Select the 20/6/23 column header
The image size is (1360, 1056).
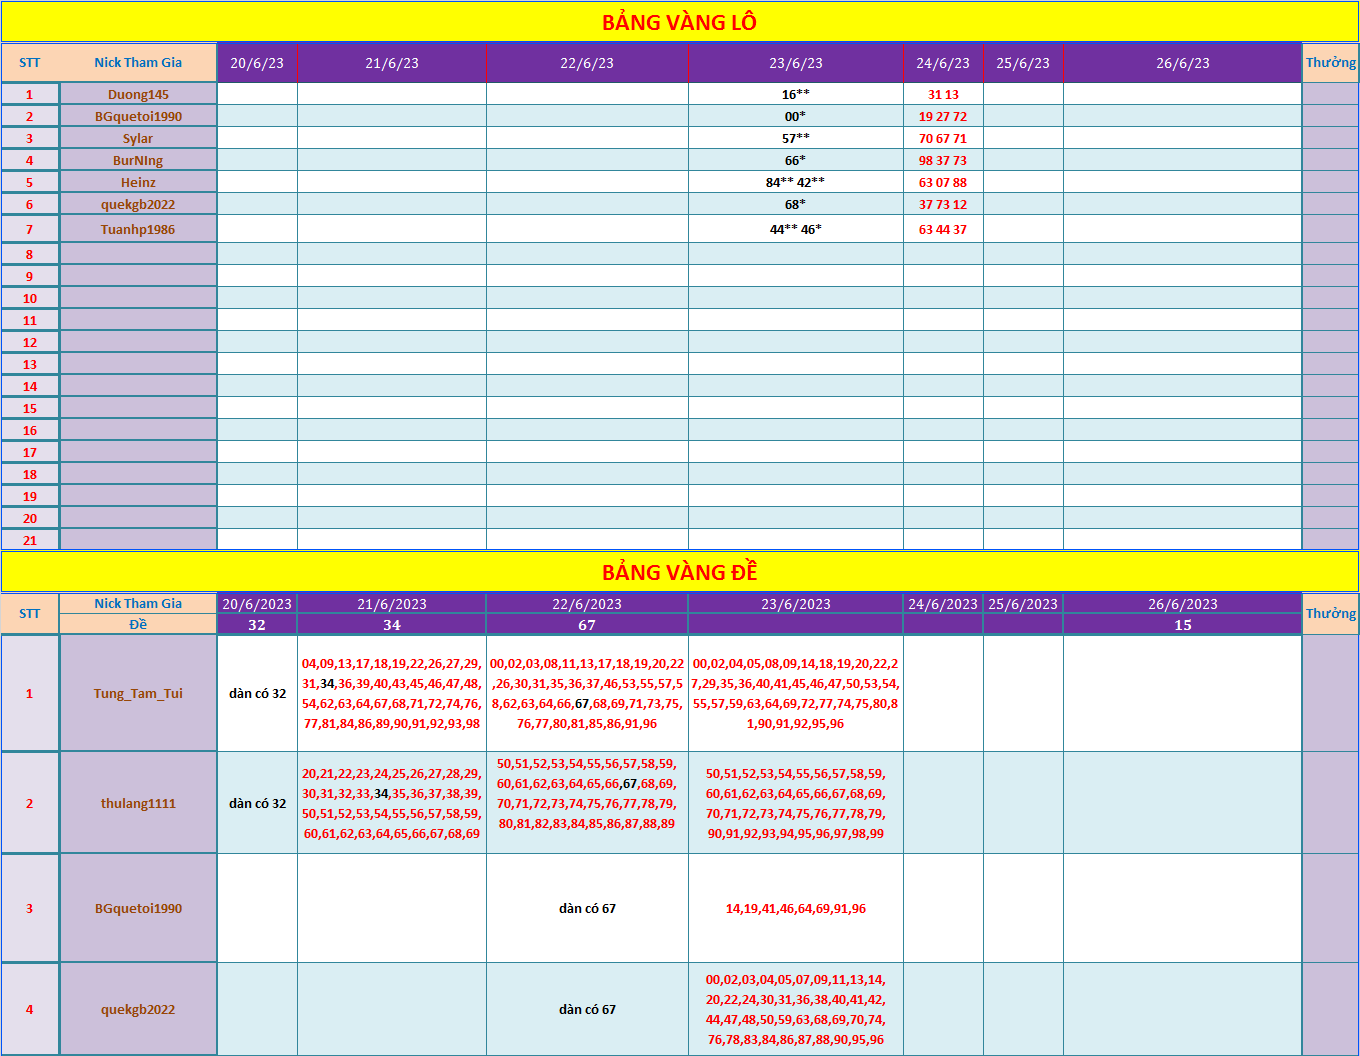[257, 63]
